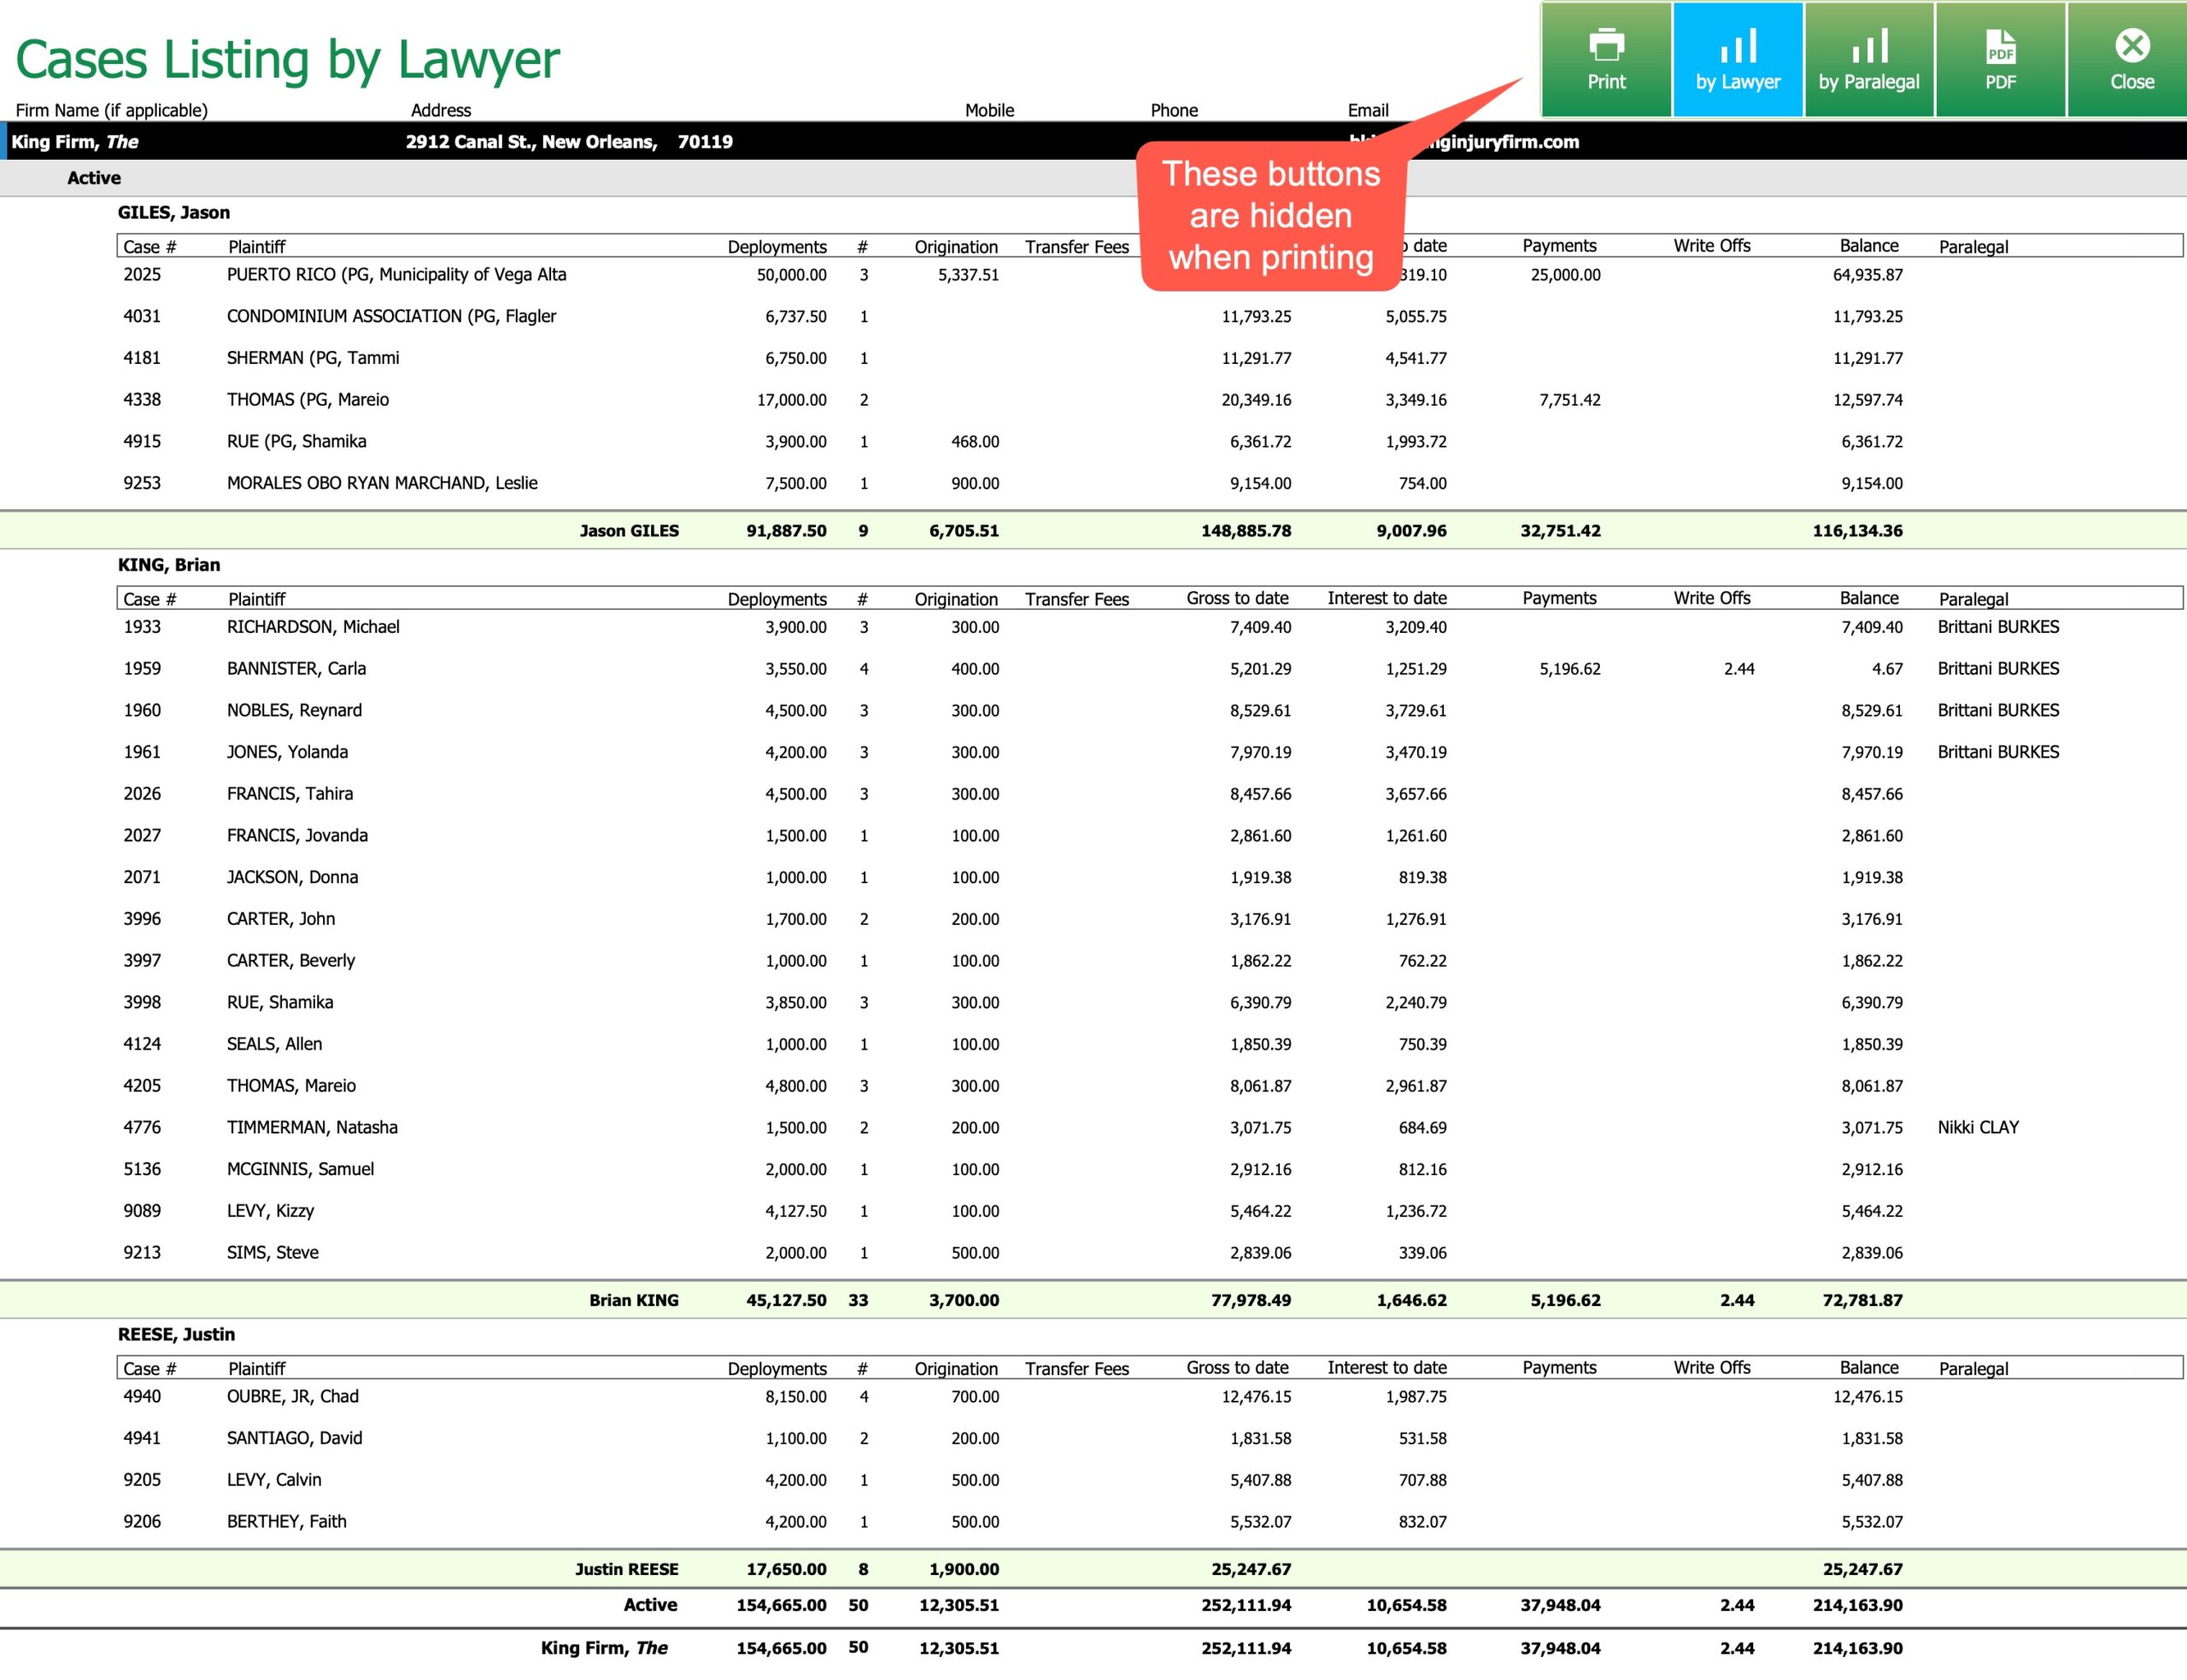Click Gross to date header in KING table
Screen dimensions: 2187x1680
coord(1237,598)
